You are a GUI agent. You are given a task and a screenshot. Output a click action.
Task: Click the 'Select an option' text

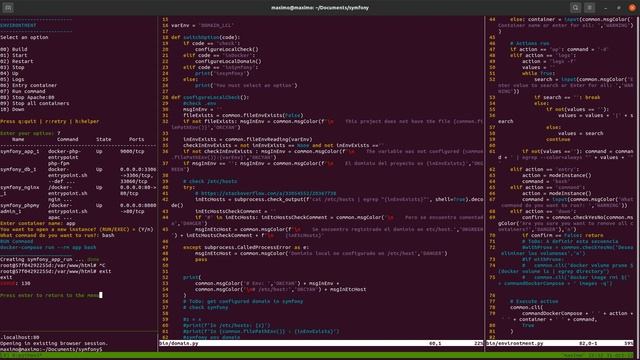[x=24, y=37]
